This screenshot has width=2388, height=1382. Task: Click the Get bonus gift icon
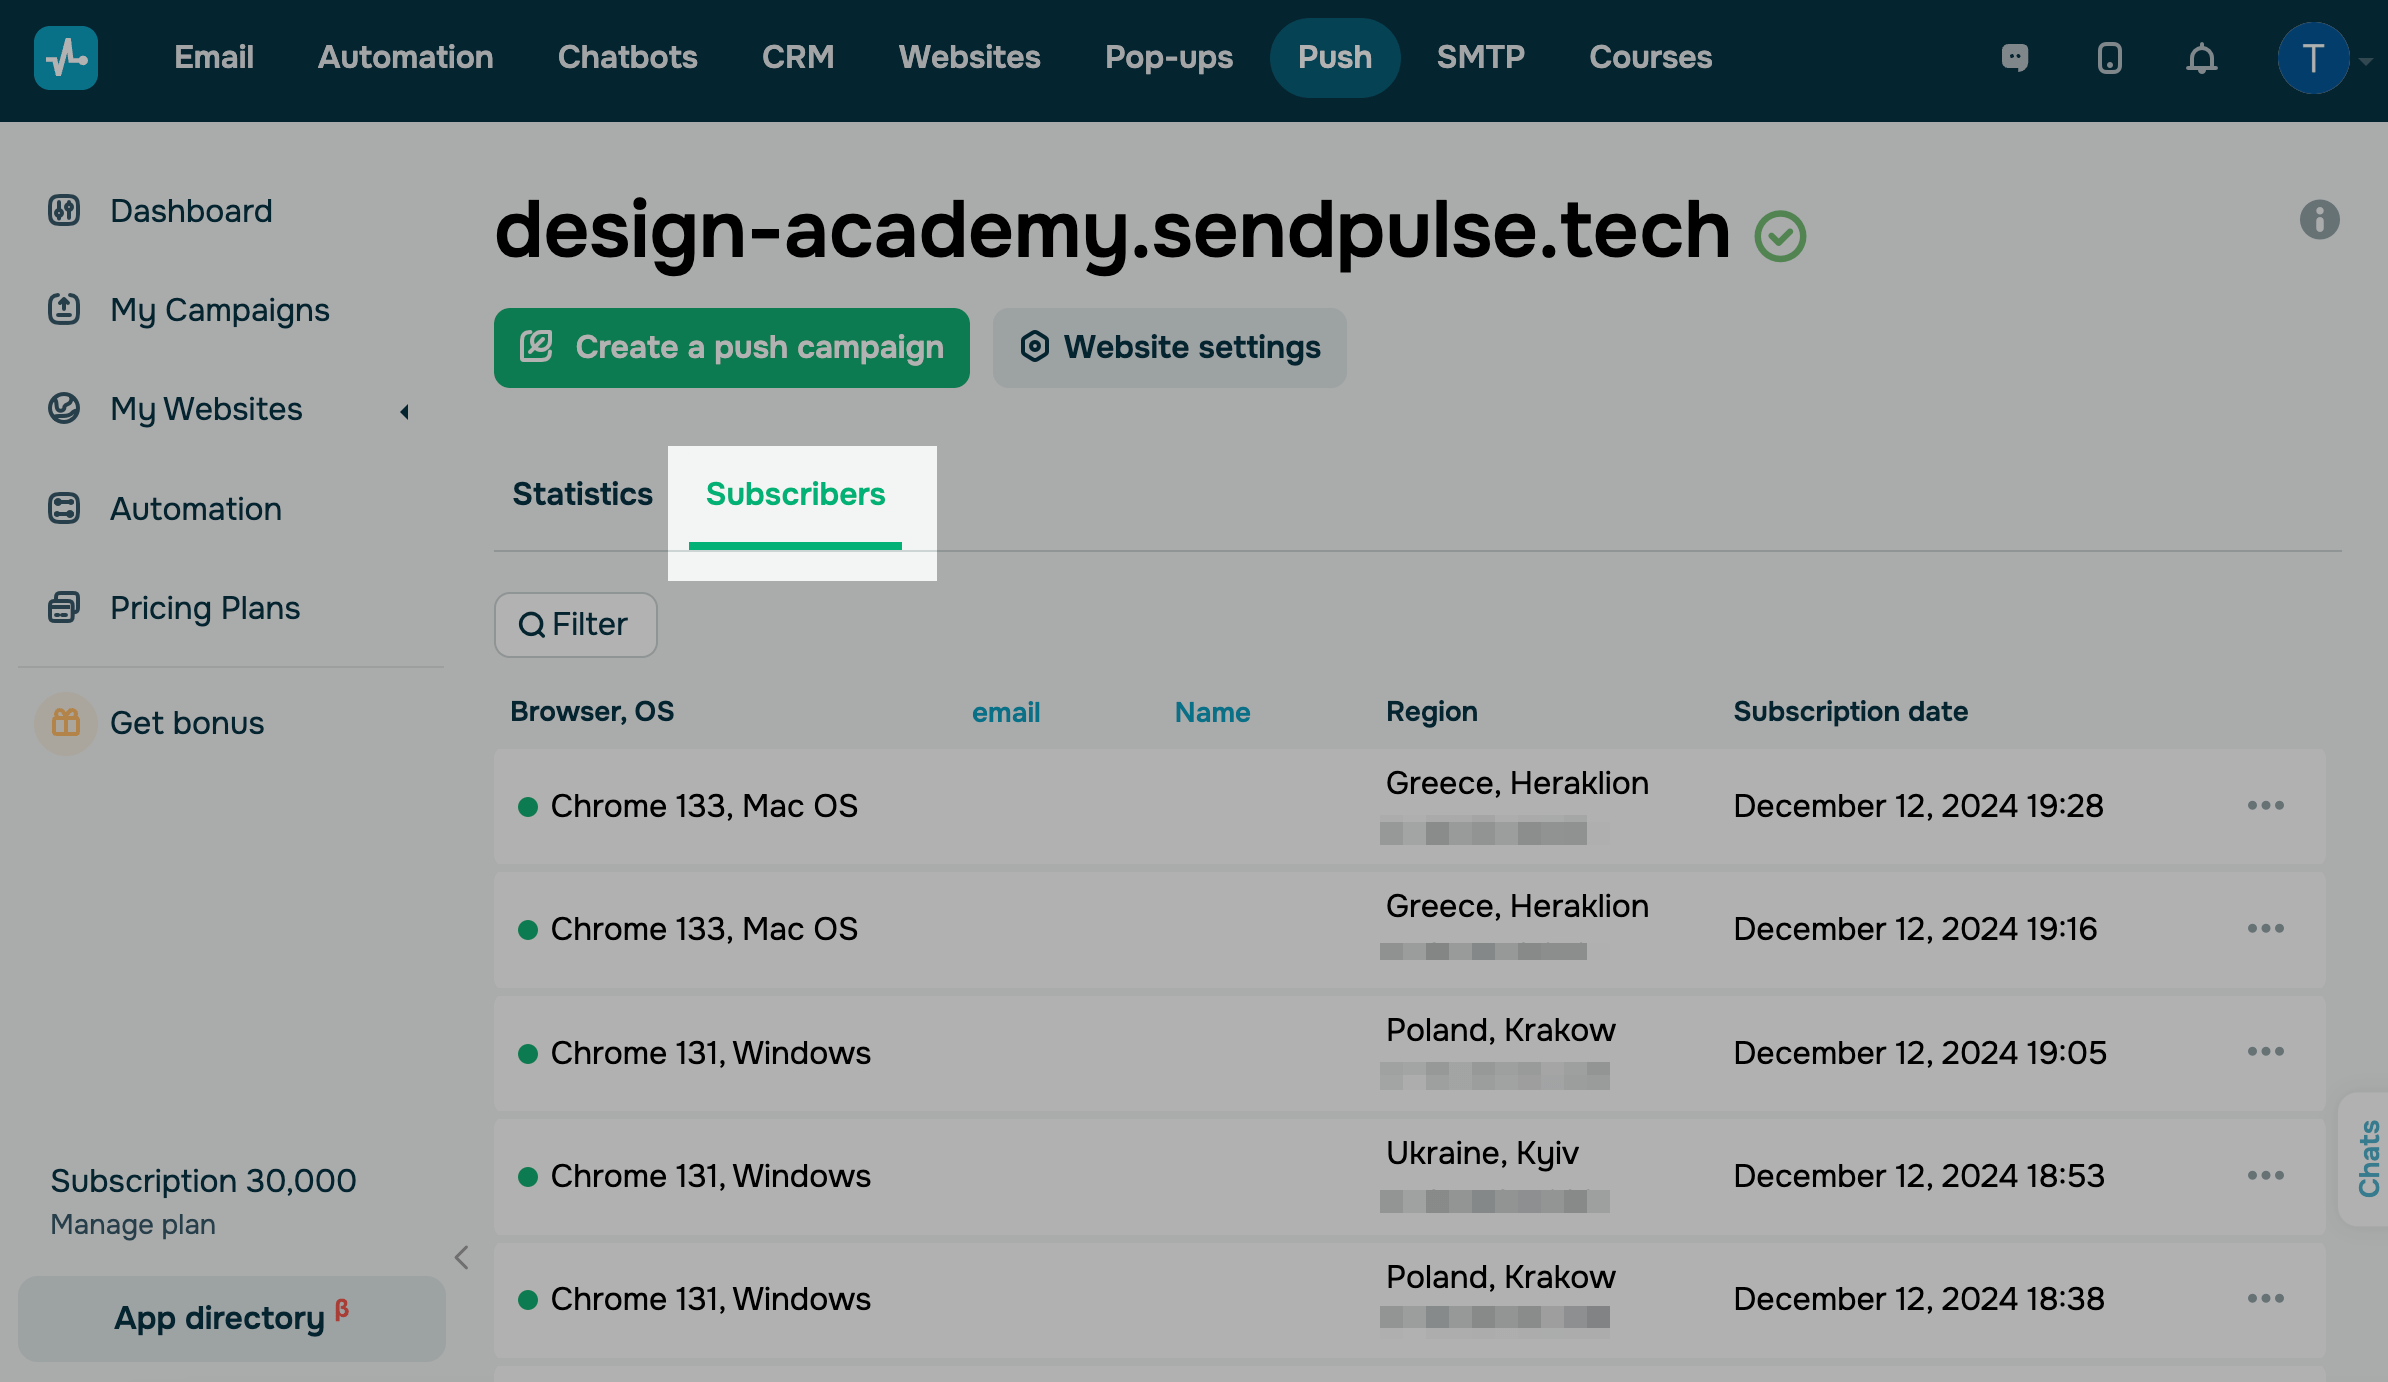pyautogui.click(x=66, y=723)
